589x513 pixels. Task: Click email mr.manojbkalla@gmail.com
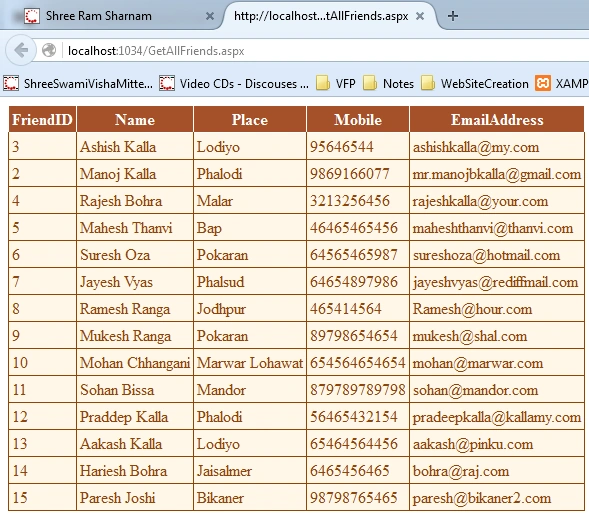[497, 174]
